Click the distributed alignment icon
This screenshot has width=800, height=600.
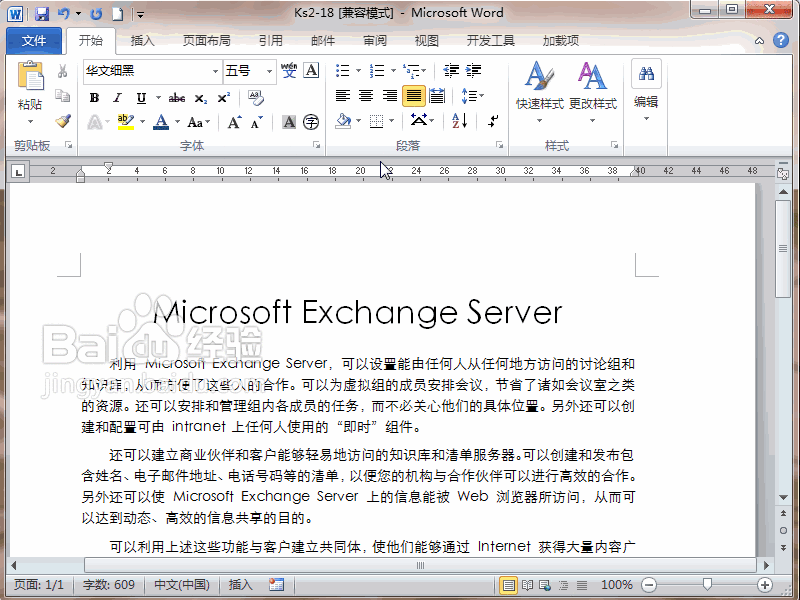pyautogui.click(x=437, y=96)
